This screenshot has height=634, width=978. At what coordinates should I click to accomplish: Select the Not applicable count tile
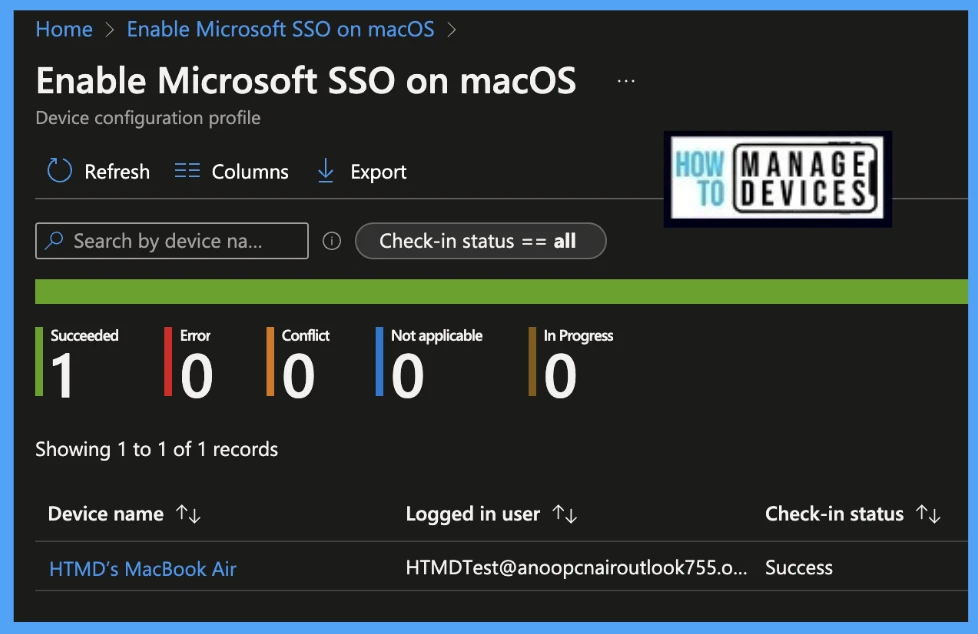pos(429,362)
